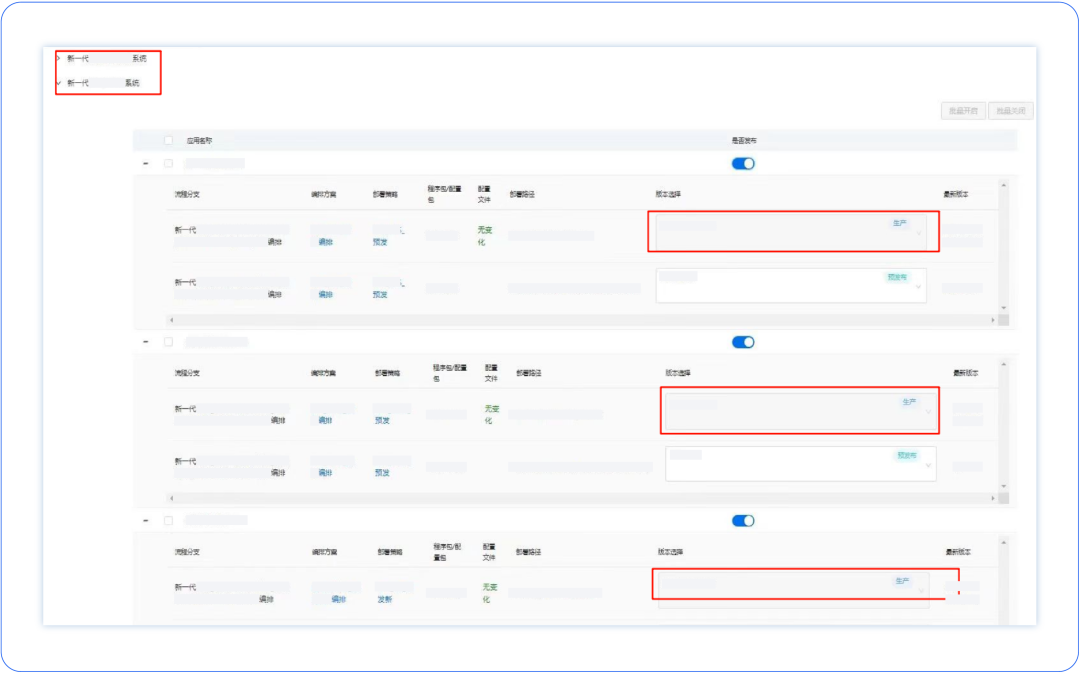Expand the collapsed 新一代 system tree node
The image size is (1080, 673).
pos(59,59)
